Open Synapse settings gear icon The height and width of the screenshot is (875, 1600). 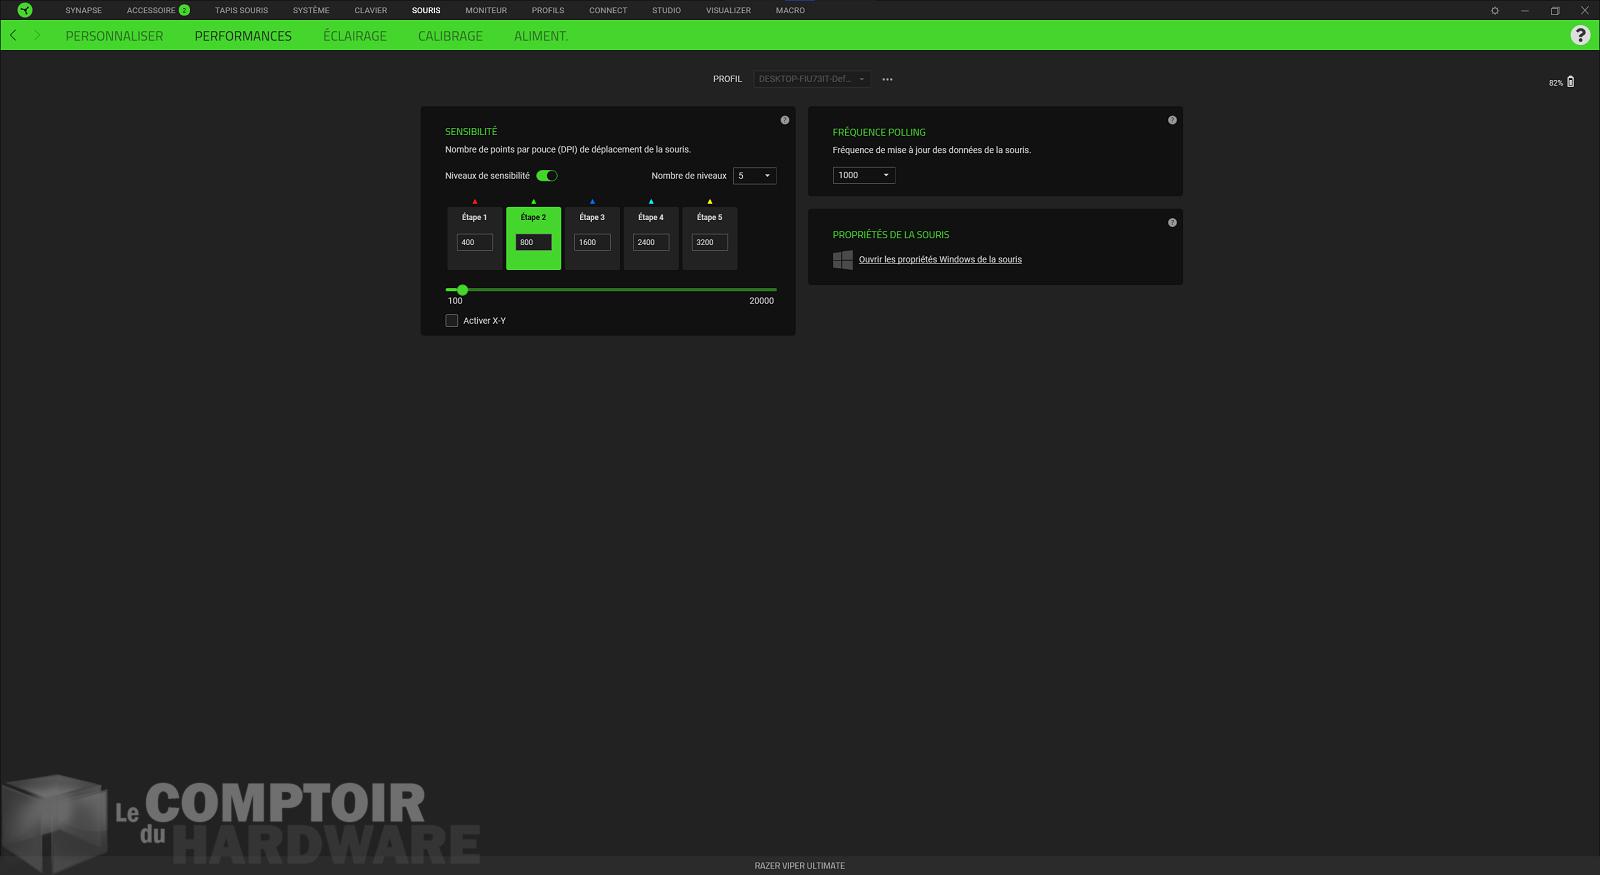1495,10
